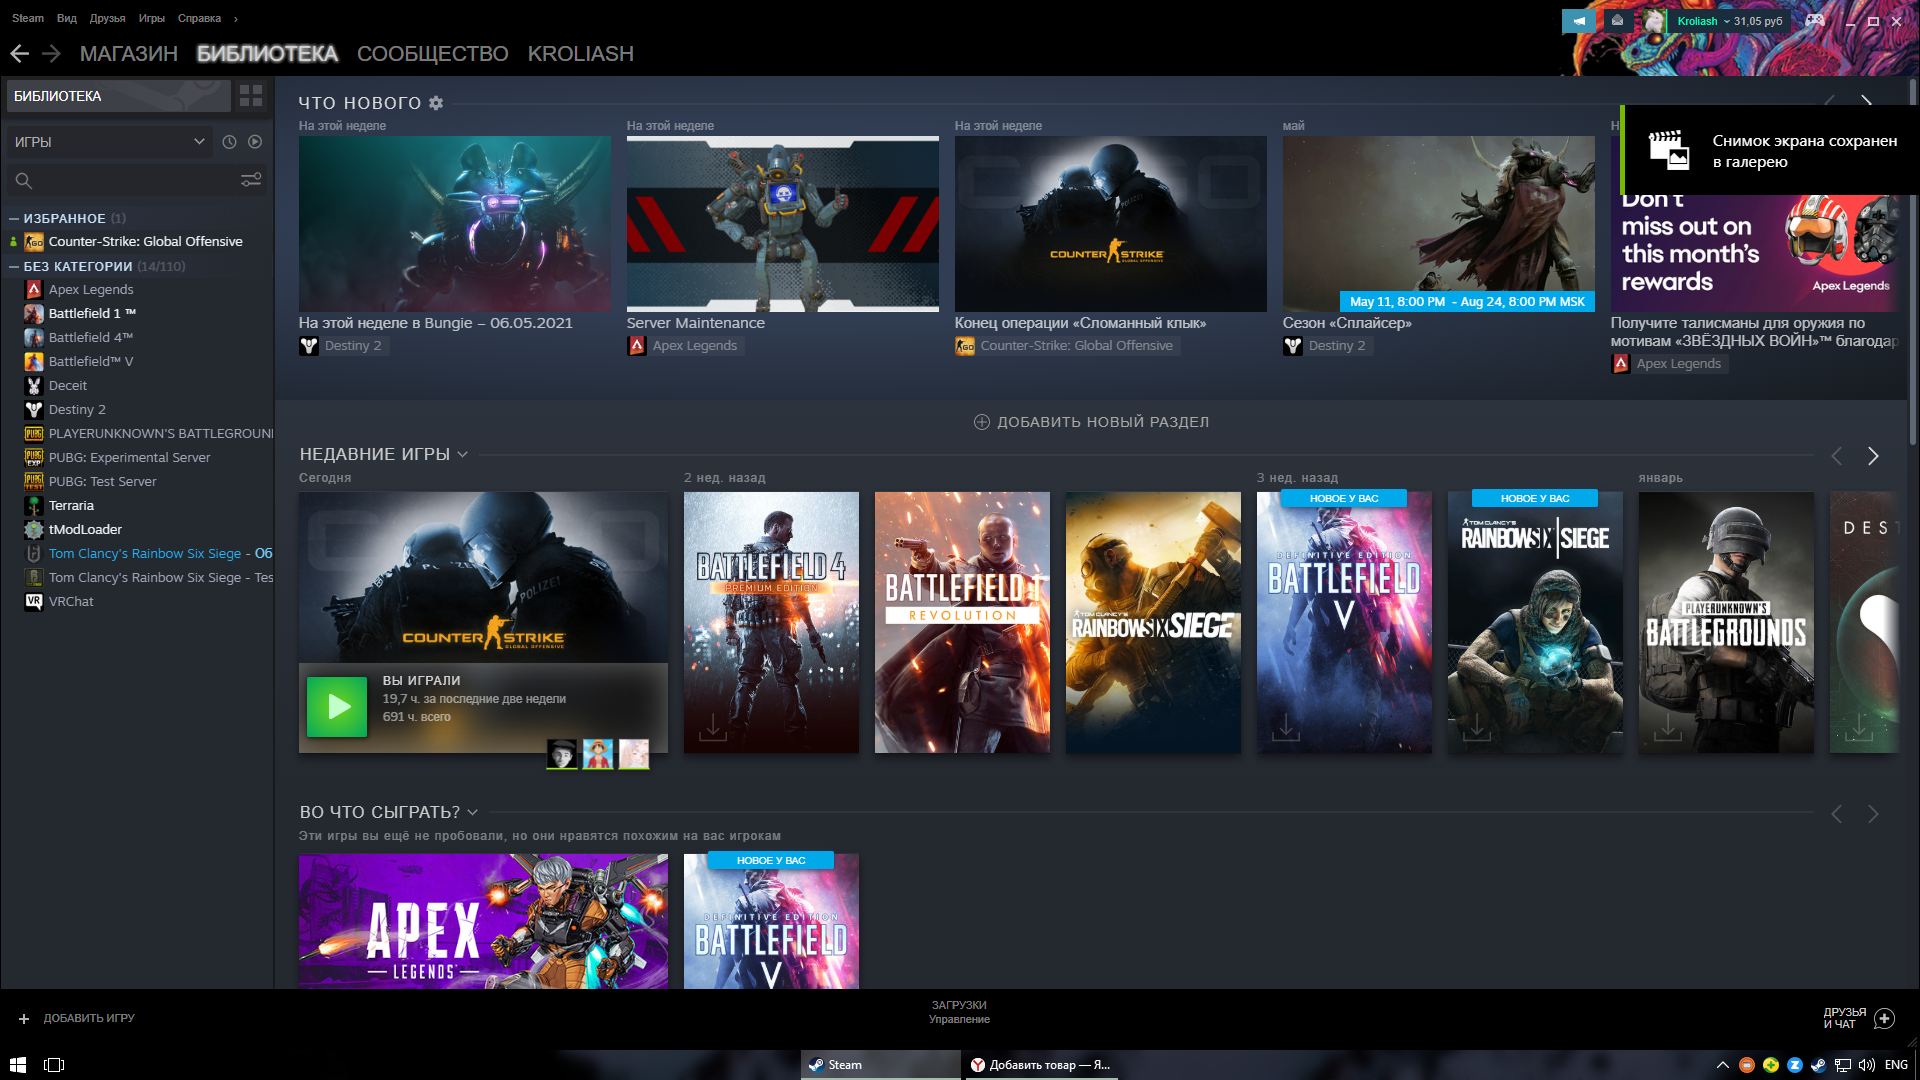Go forward with the right arrow button
Viewport: 1920px width, 1080px height.
(x=52, y=54)
